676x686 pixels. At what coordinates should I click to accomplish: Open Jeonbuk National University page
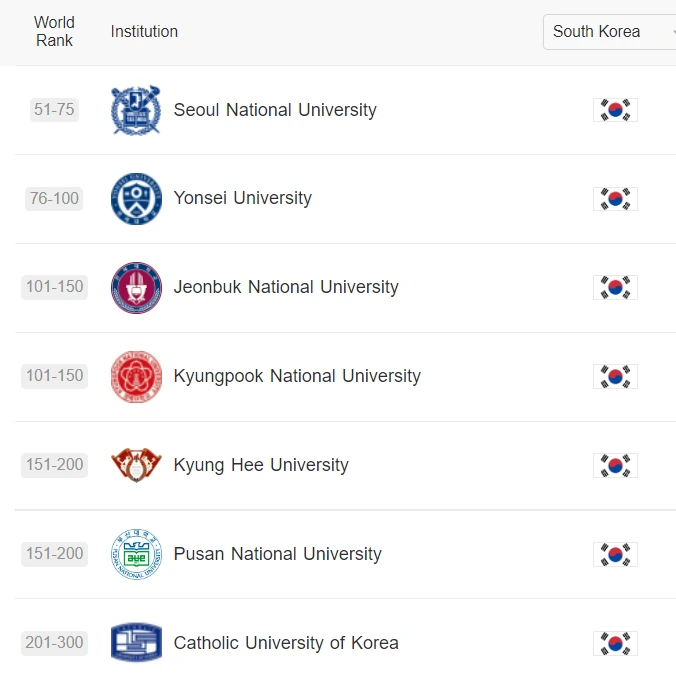pyautogui.click(x=286, y=287)
